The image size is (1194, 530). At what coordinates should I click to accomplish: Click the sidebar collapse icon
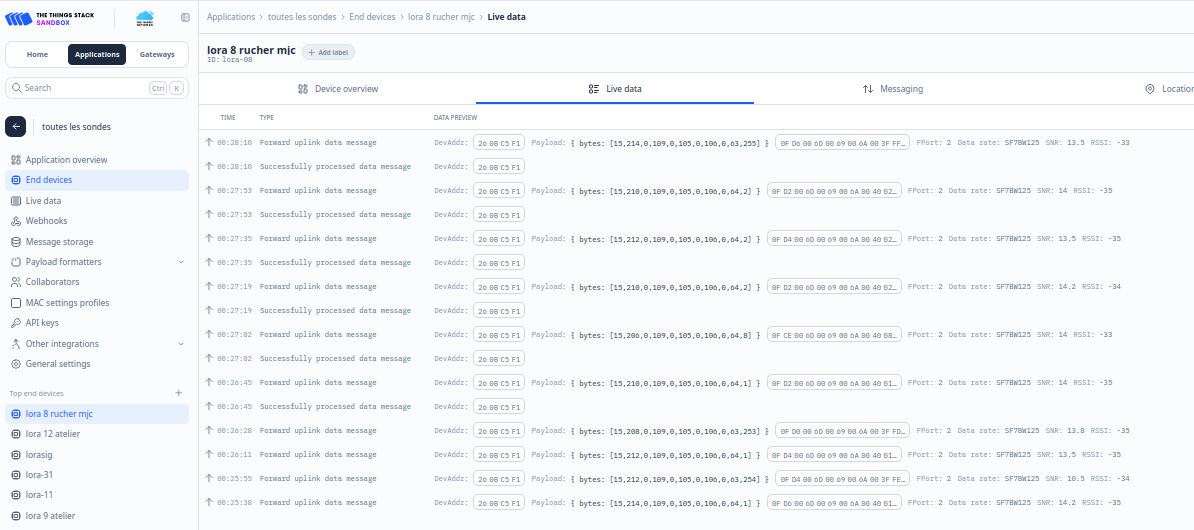click(185, 18)
